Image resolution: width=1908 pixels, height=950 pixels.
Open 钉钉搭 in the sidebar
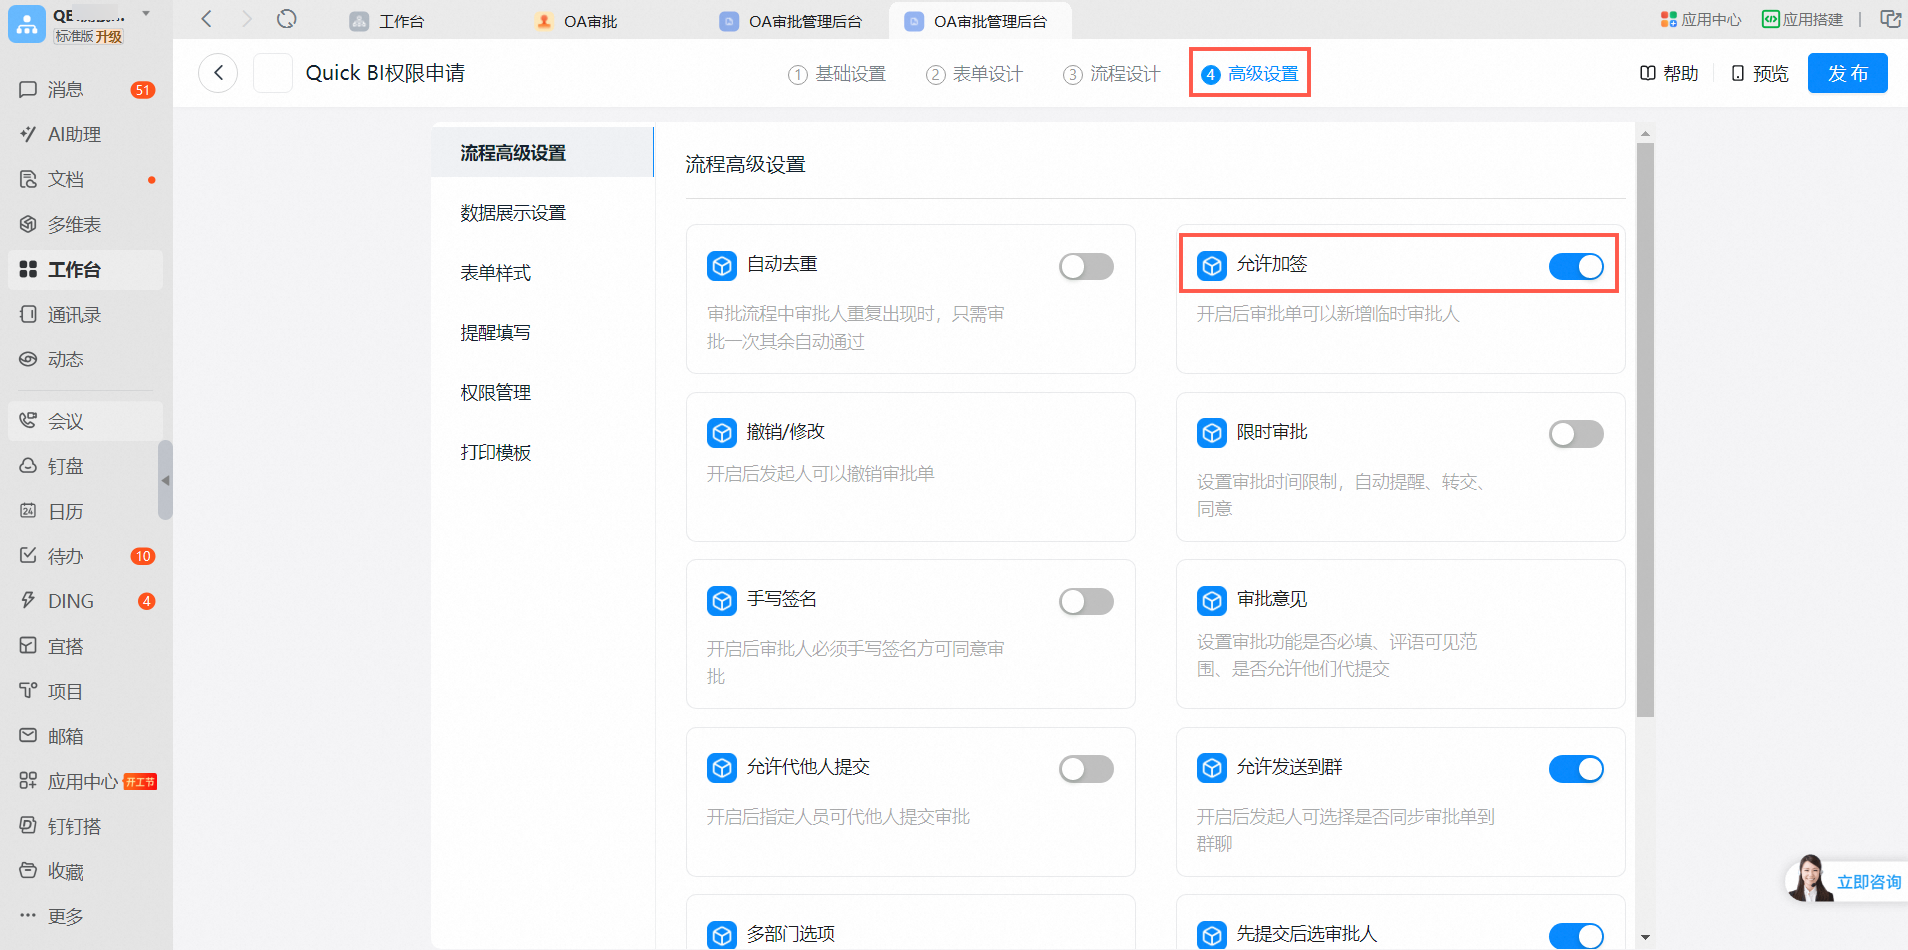click(x=85, y=827)
